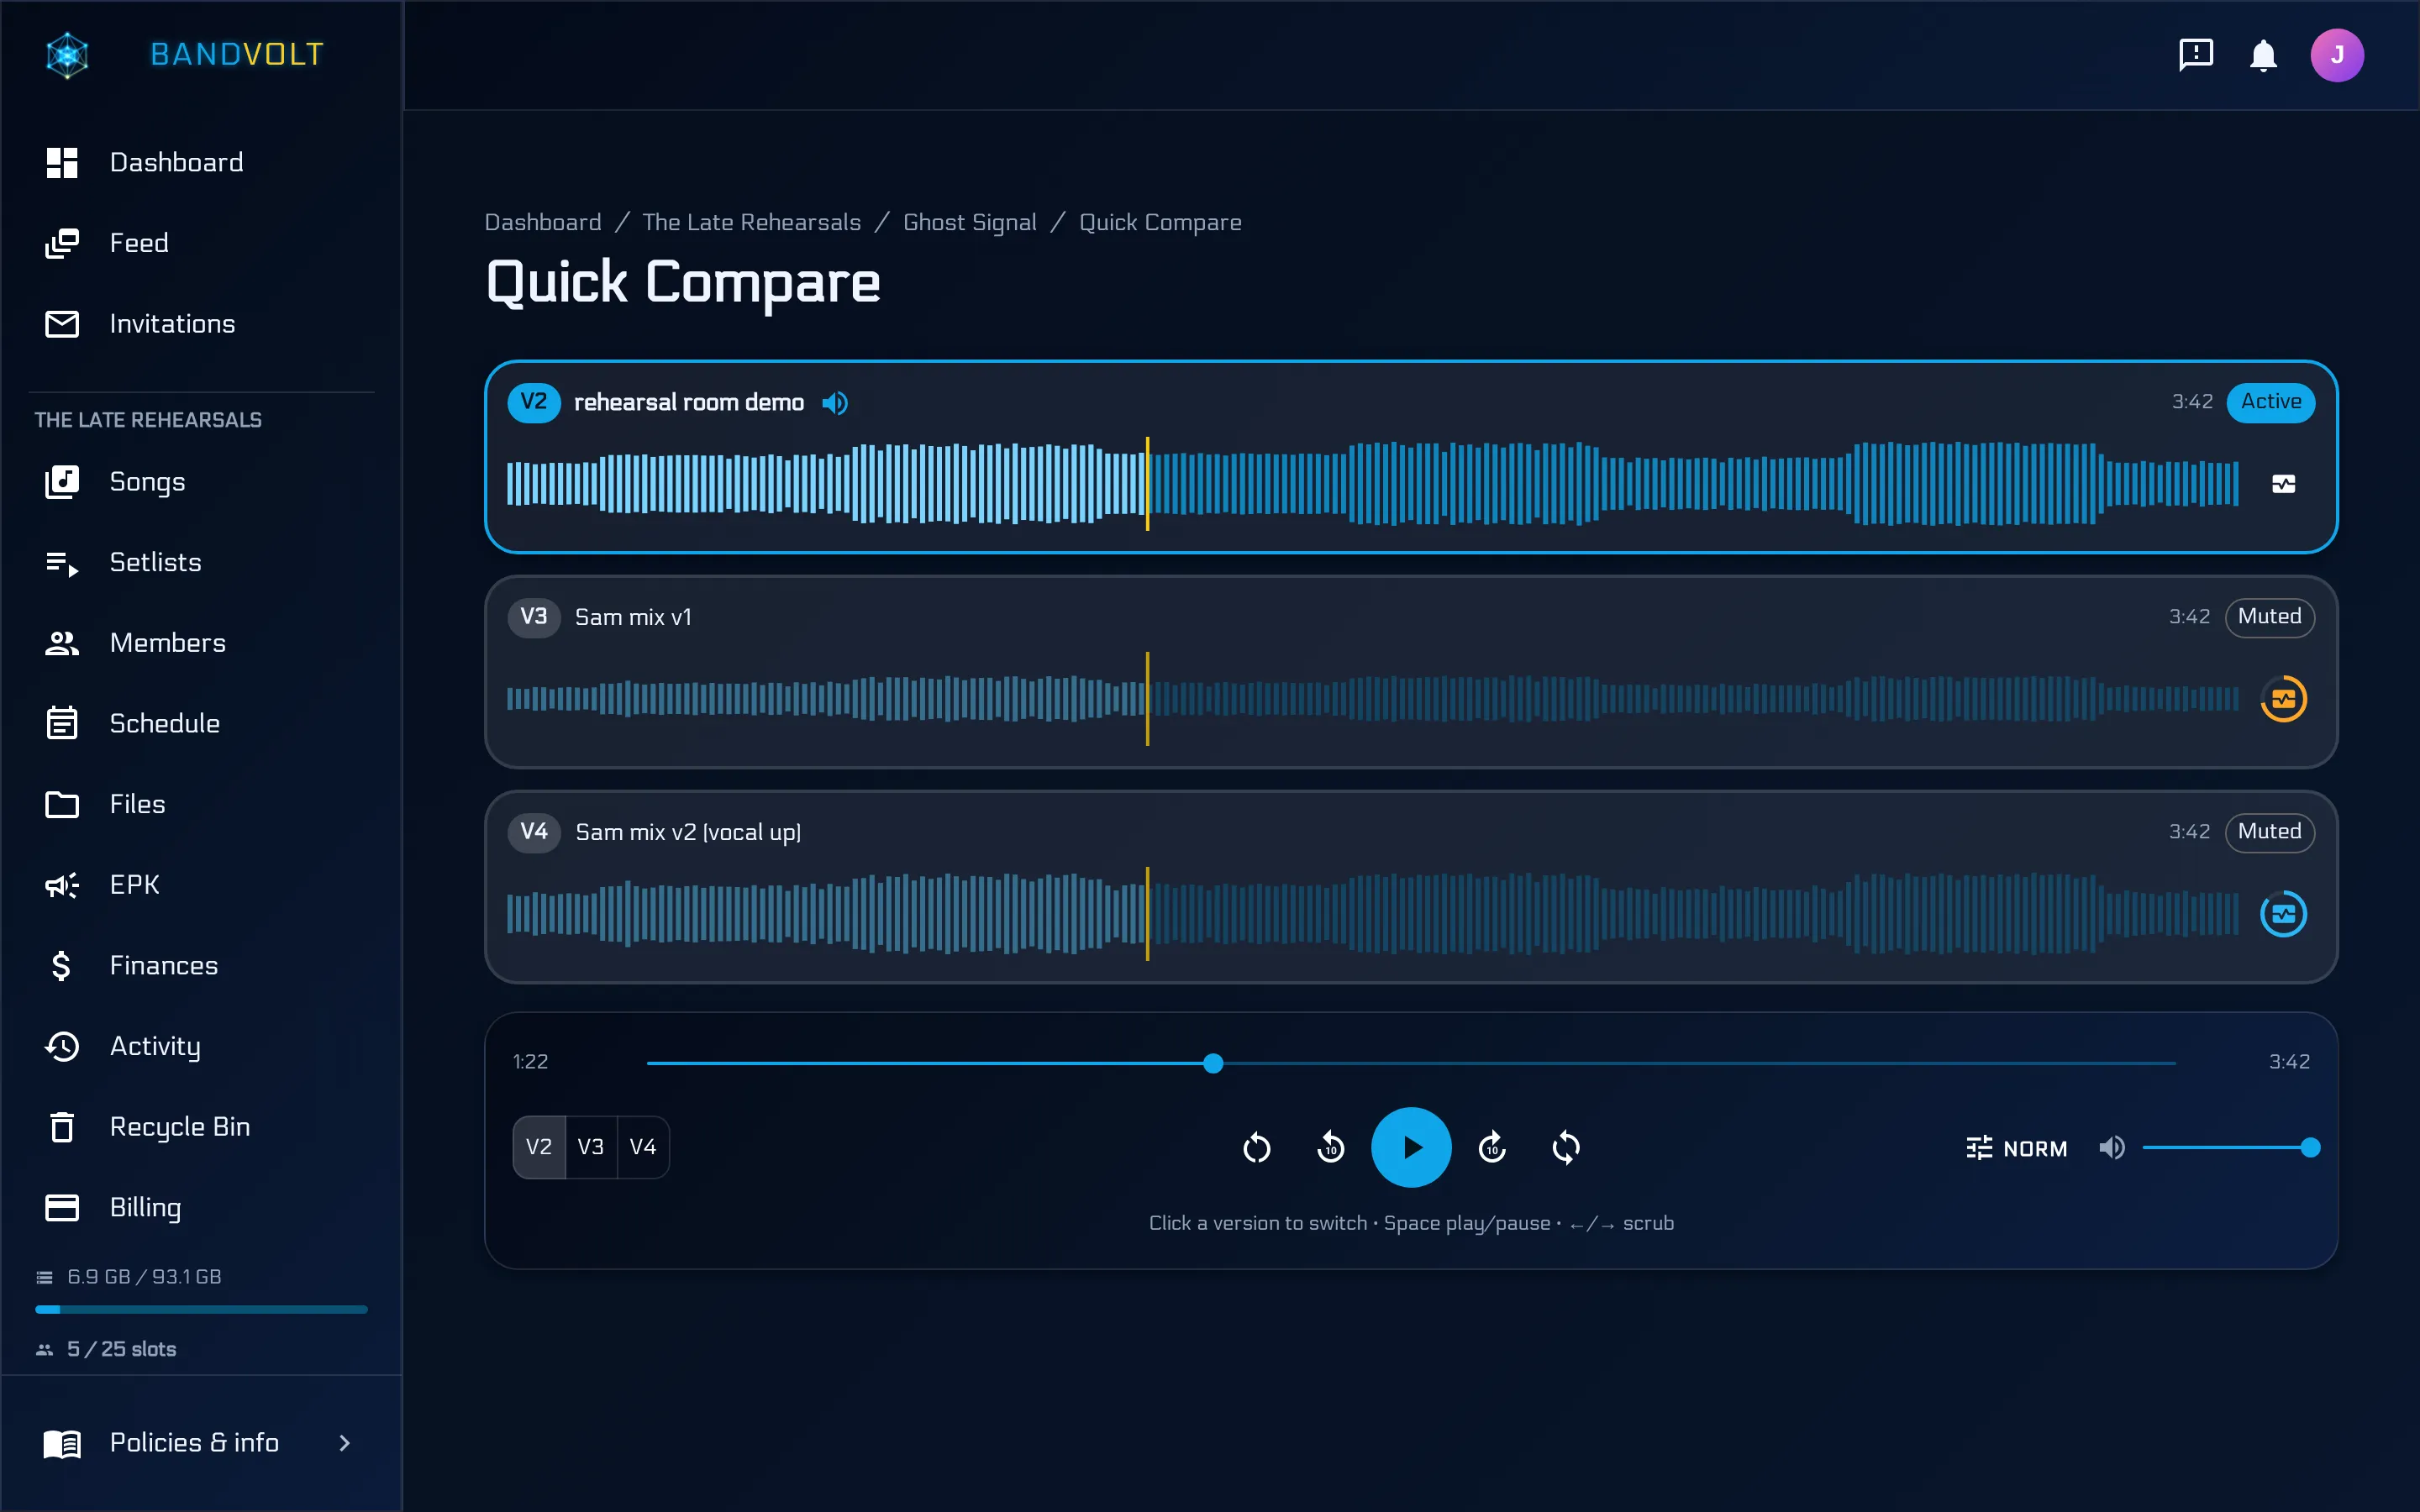Viewport: 2420px width, 1512px height.
Task: Open Finances page
Action: point(201,965)
